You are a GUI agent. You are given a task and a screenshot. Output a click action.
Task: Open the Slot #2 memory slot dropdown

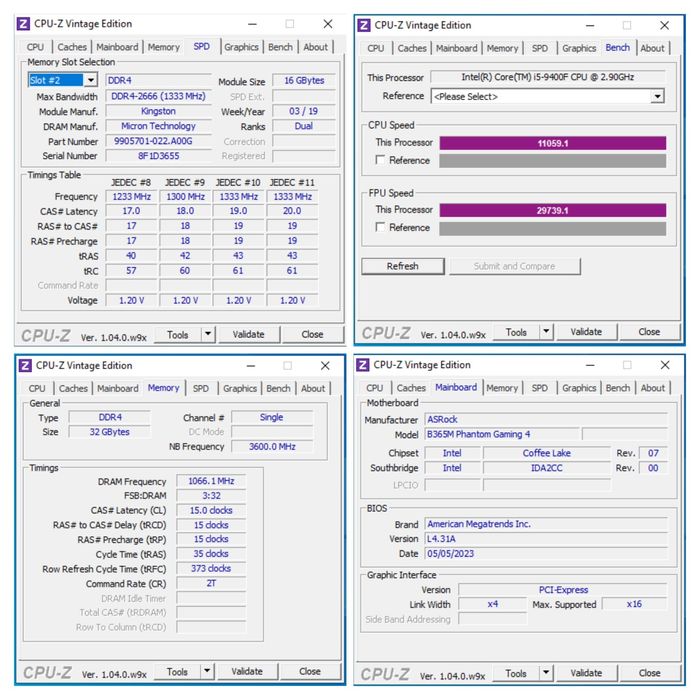91,80
